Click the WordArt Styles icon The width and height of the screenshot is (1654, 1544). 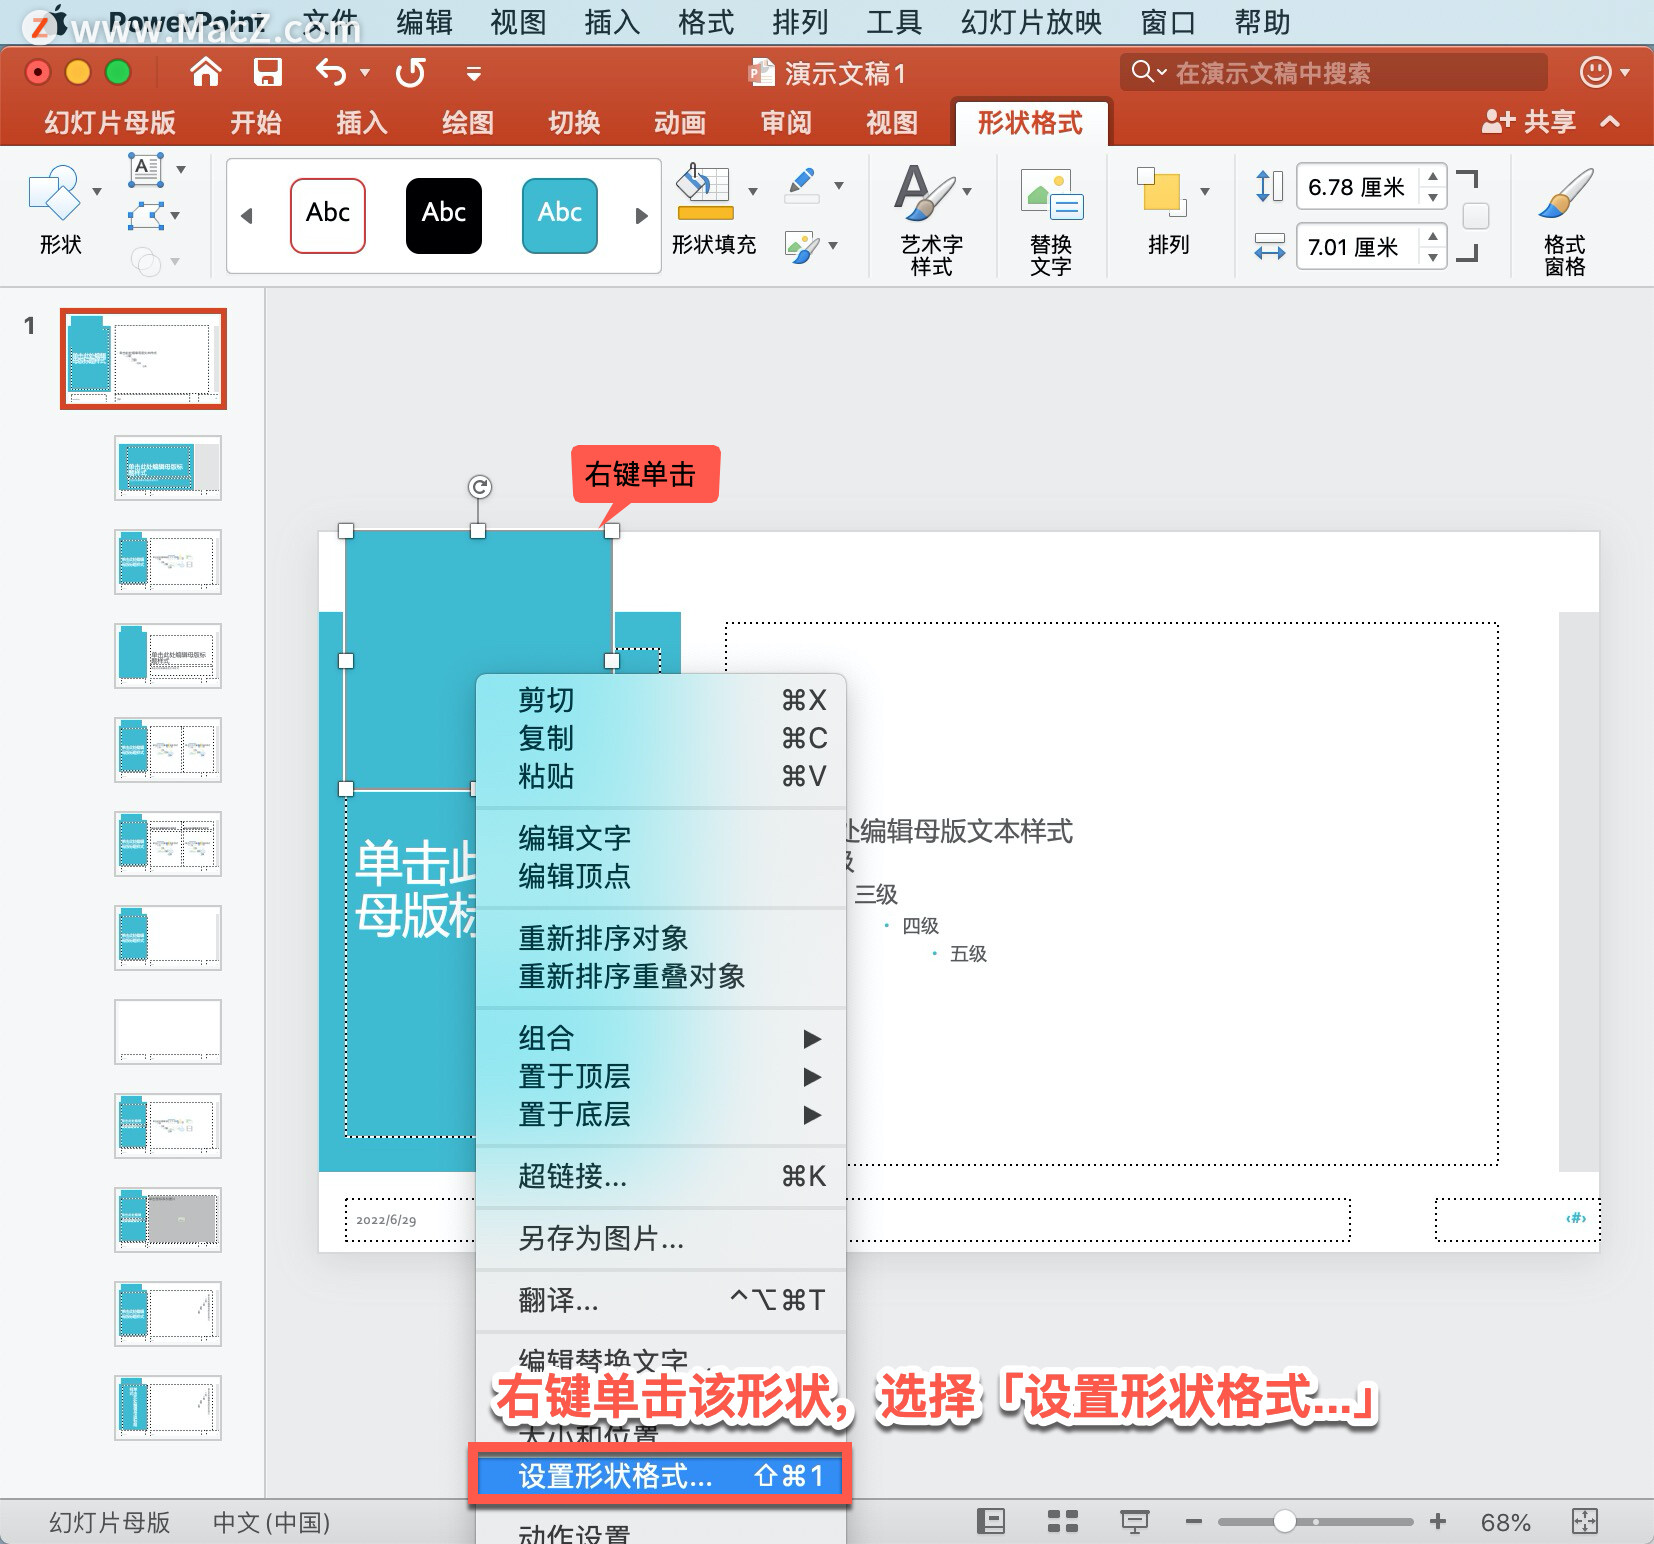point(925,192)
